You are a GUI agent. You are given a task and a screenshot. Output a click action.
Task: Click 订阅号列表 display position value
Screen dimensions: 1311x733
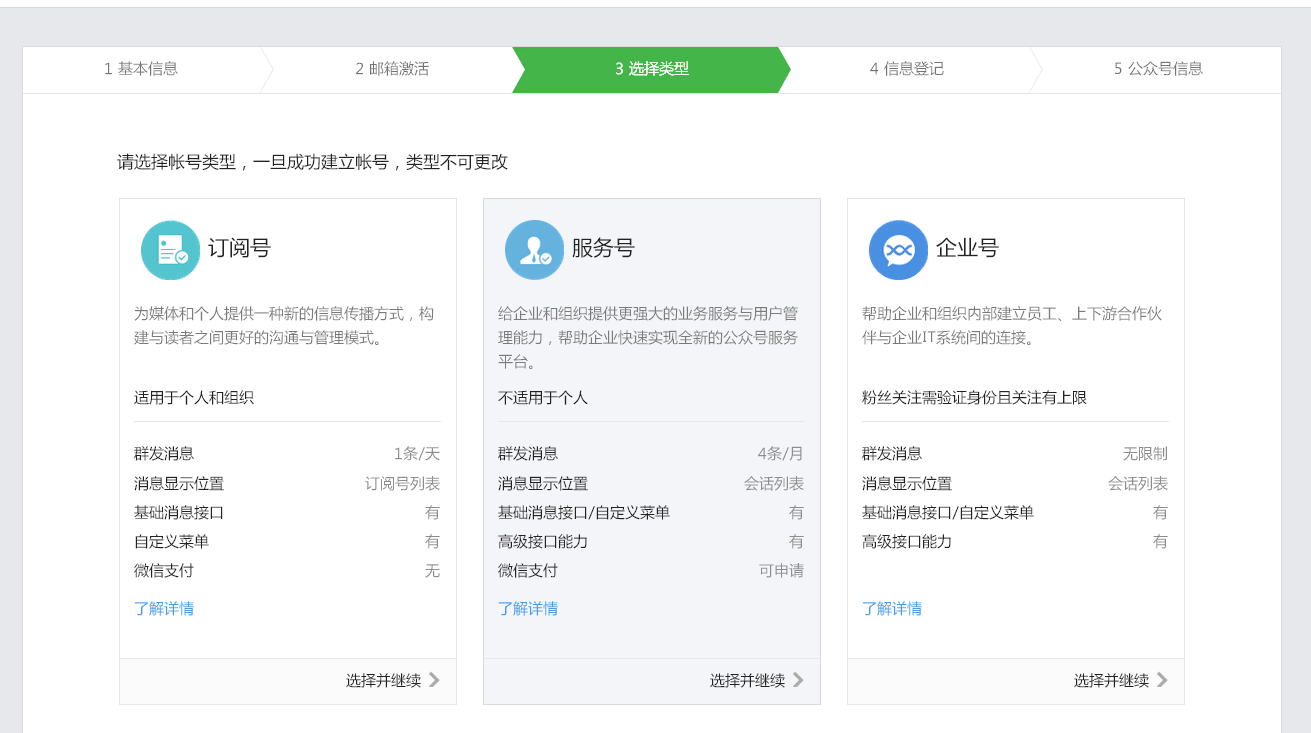pyautogui.click(x=402, y=483)
